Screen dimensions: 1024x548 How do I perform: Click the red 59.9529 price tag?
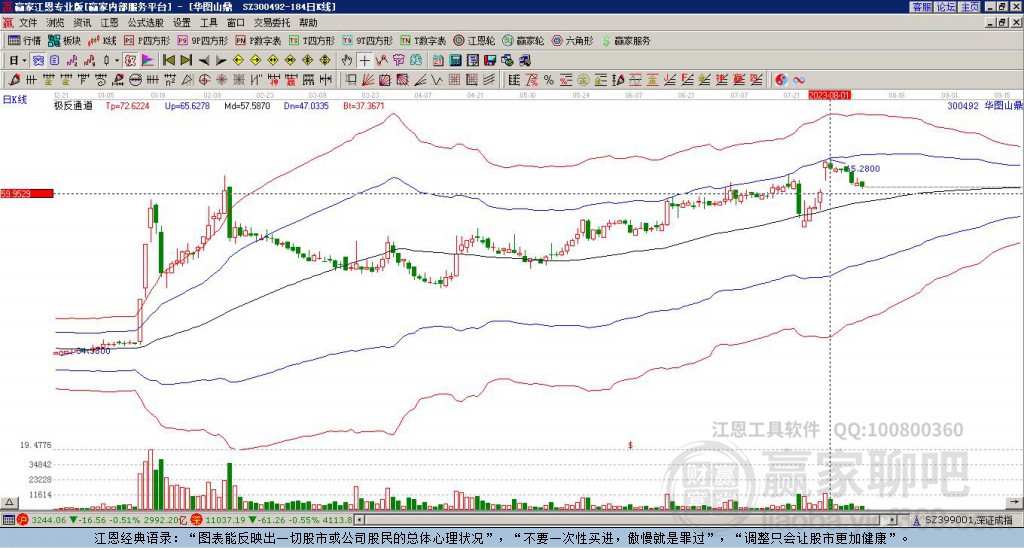pyautogui.click(x=27, y=193)
